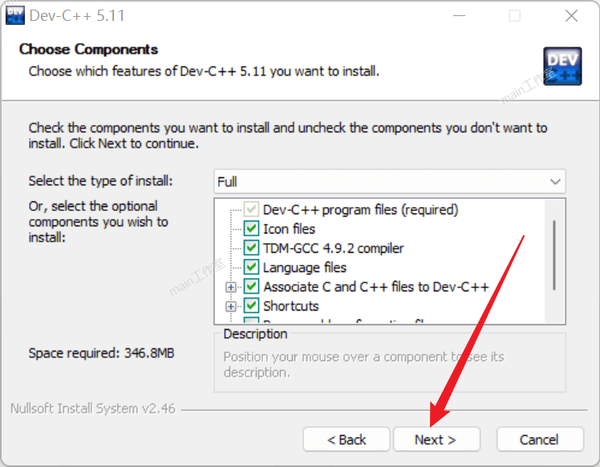Toggle Associate C and C++ files checkbox
This screenshot has height=467, width=600.
tap(251, 286)
